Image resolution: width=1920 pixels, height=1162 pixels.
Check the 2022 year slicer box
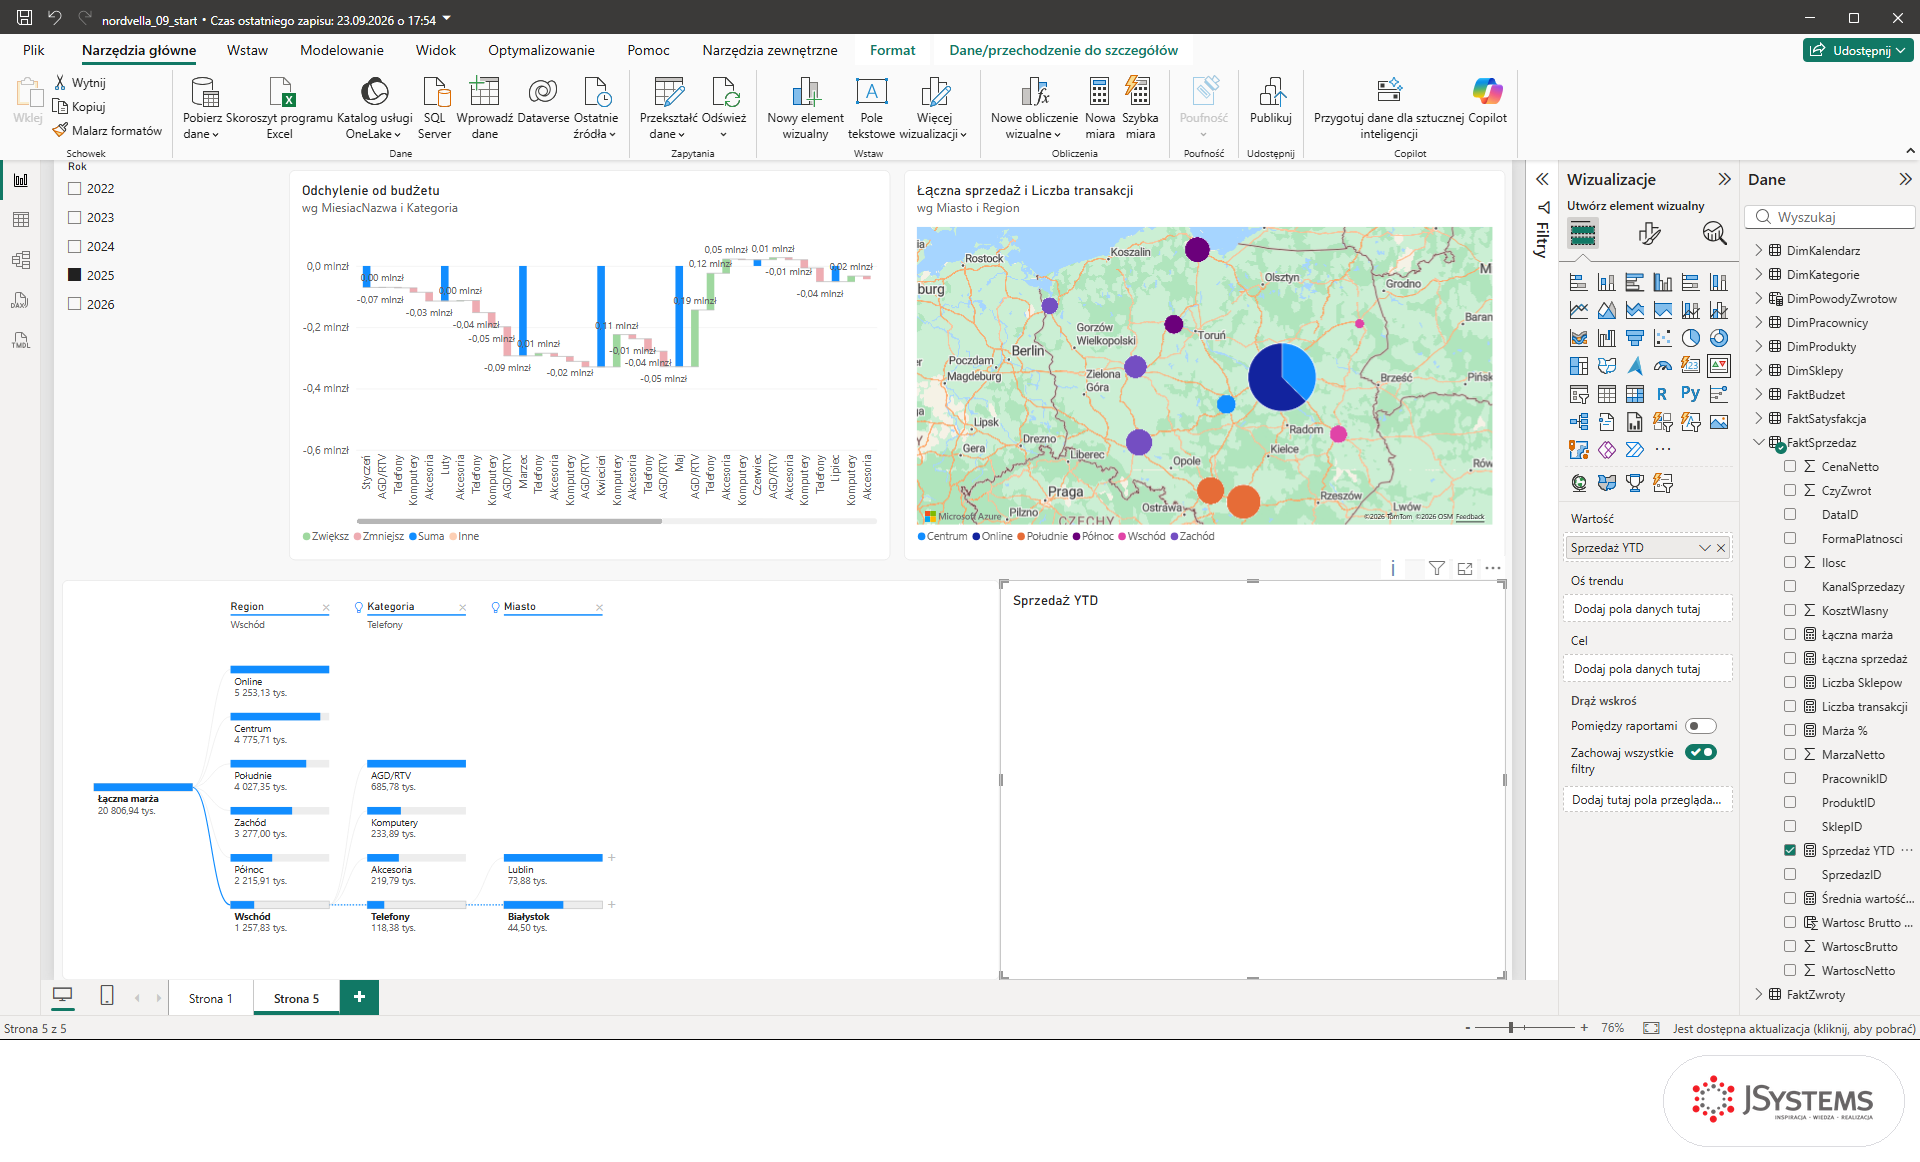tap(74, 188)
